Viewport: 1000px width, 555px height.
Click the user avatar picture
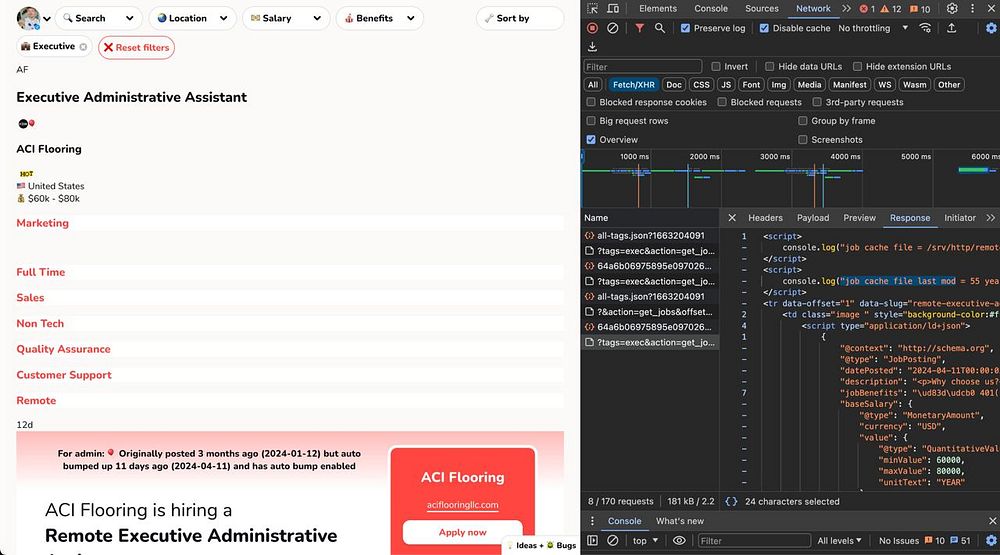[x=28, y=18]
